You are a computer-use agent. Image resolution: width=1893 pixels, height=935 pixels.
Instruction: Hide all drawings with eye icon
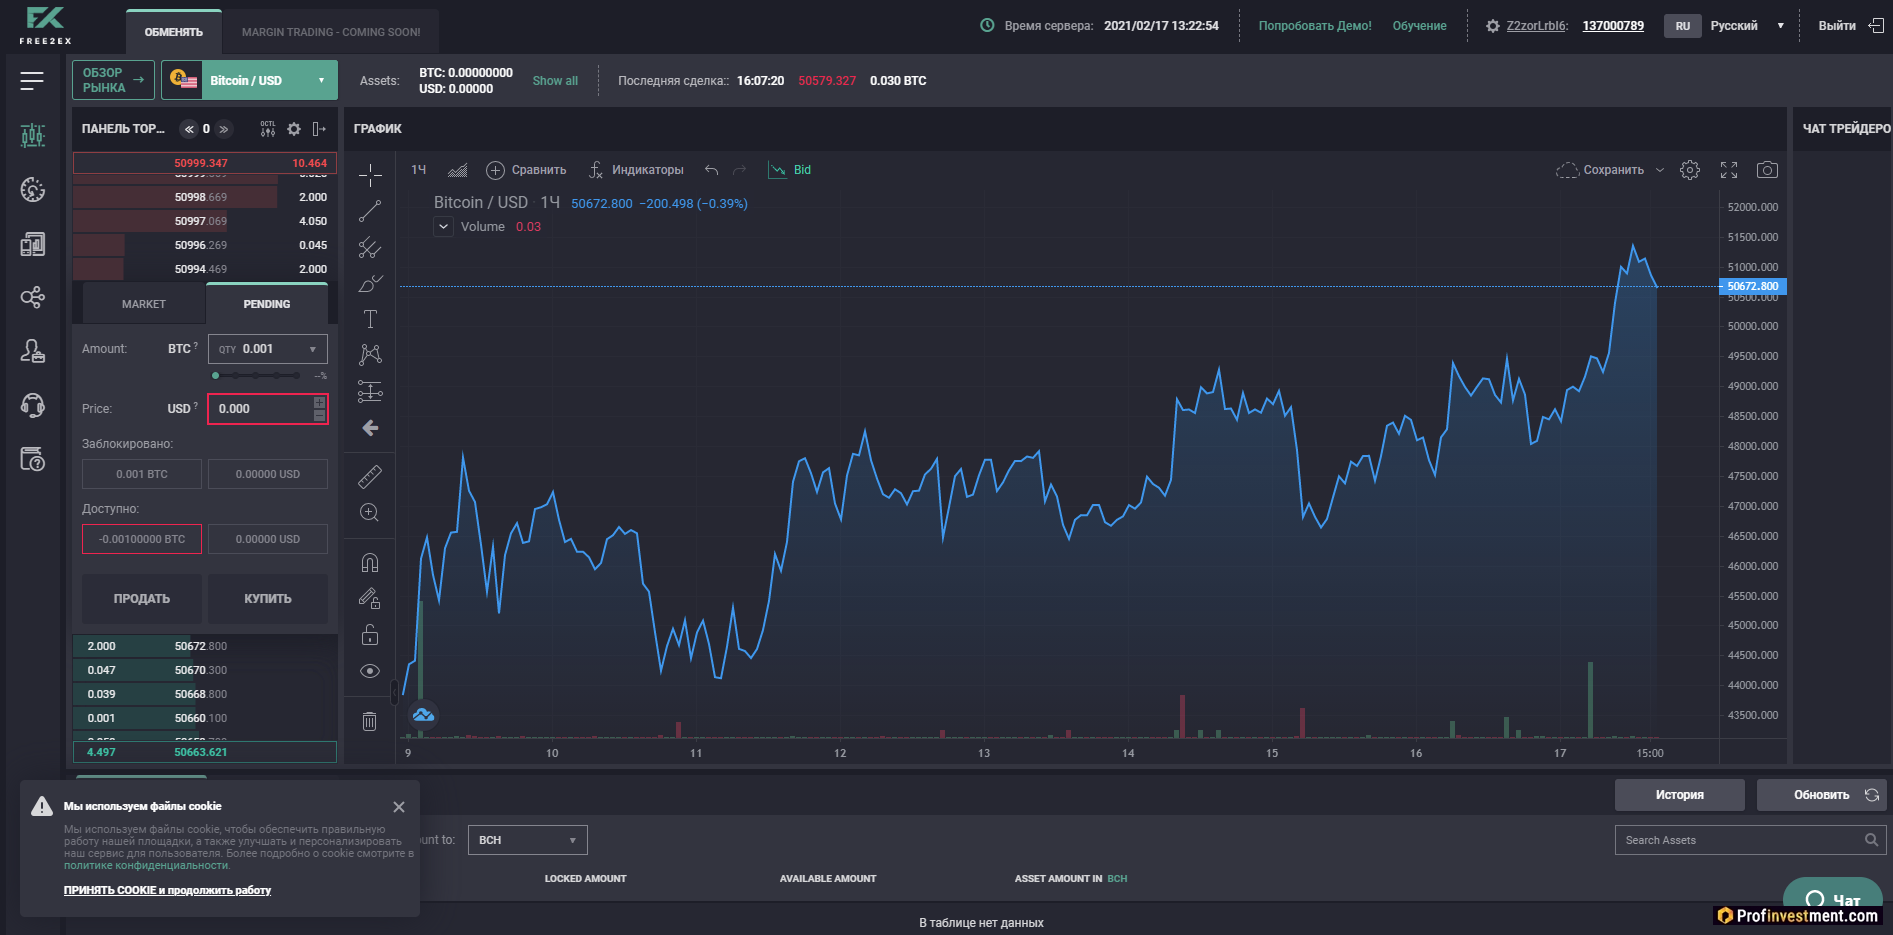coord(370,671)
